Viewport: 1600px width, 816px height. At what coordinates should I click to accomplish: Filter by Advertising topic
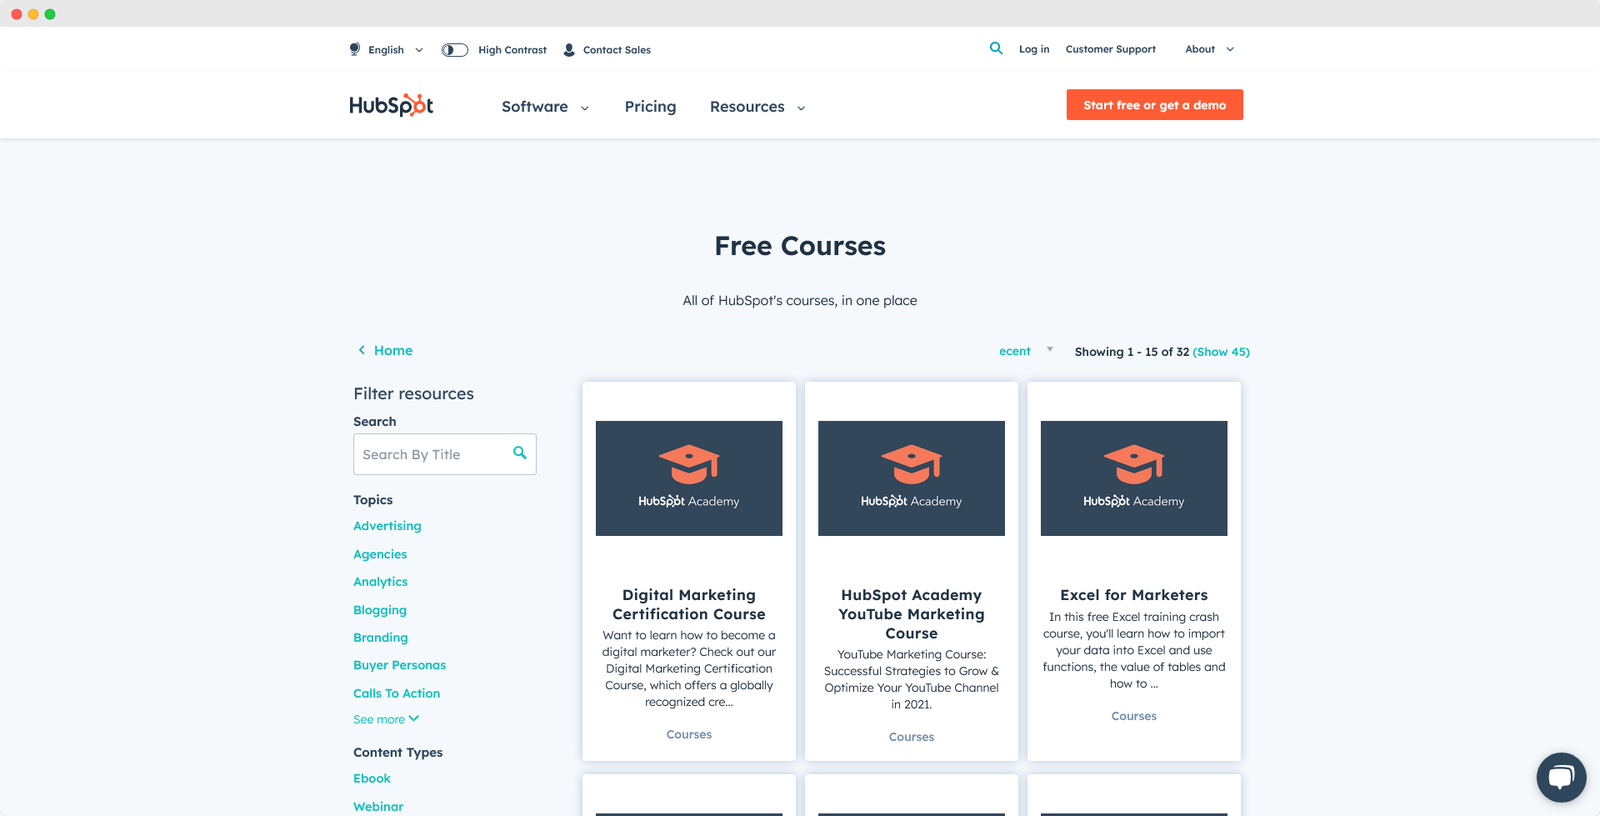pyautogui.click(x=387, y=526)
